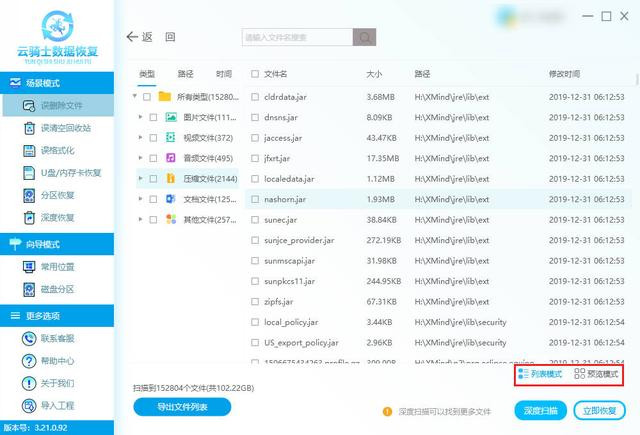Screen dimensions: 640x435
Task: Click the file list vertical scrollbar
Action: pyautogui.click(x=637, y=80)
